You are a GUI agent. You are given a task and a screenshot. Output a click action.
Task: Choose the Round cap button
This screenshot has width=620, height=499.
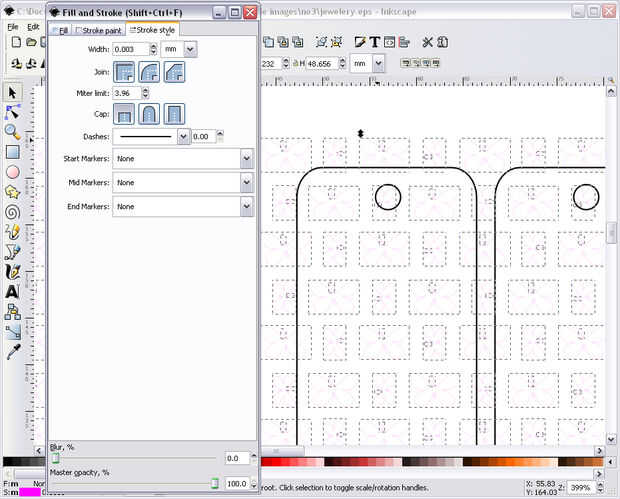(x=149, y=114)
